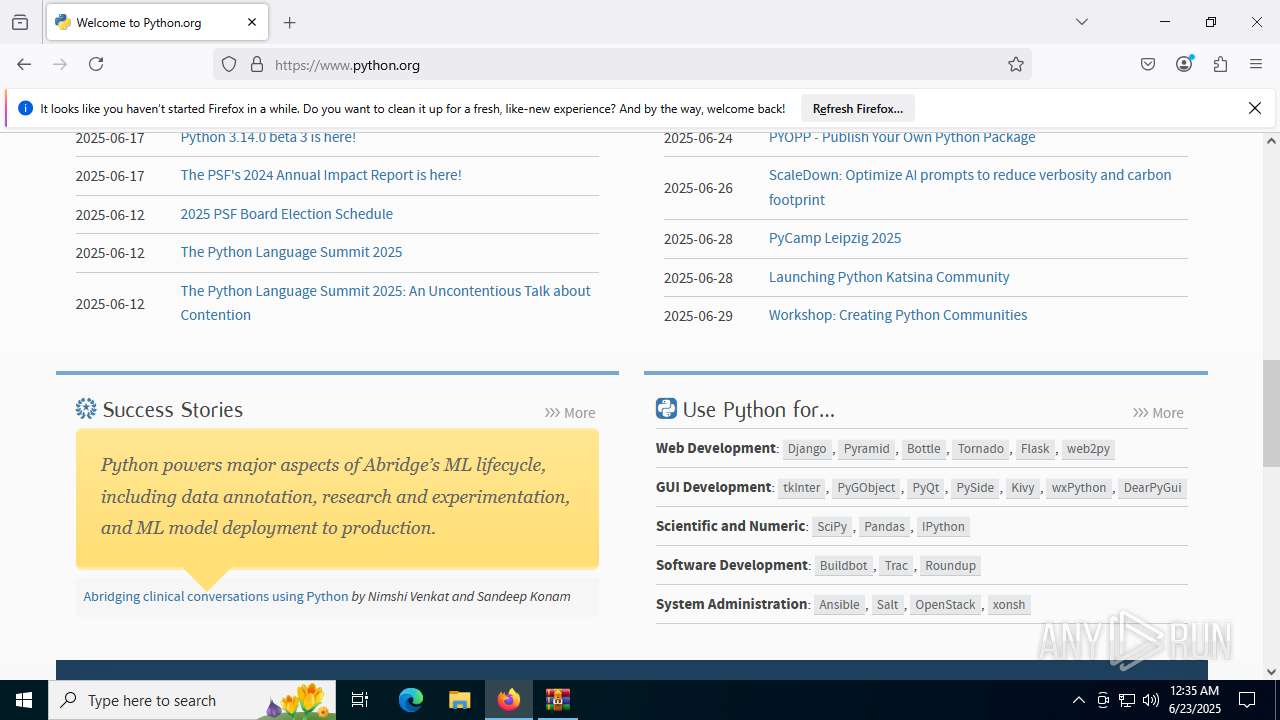
Task: Open a new tab with plus button
Action: click(290, 22)
